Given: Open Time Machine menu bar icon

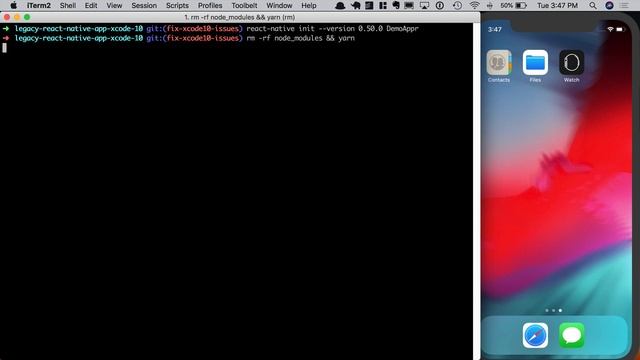Looking at the screenshot, I should (457, 5).
